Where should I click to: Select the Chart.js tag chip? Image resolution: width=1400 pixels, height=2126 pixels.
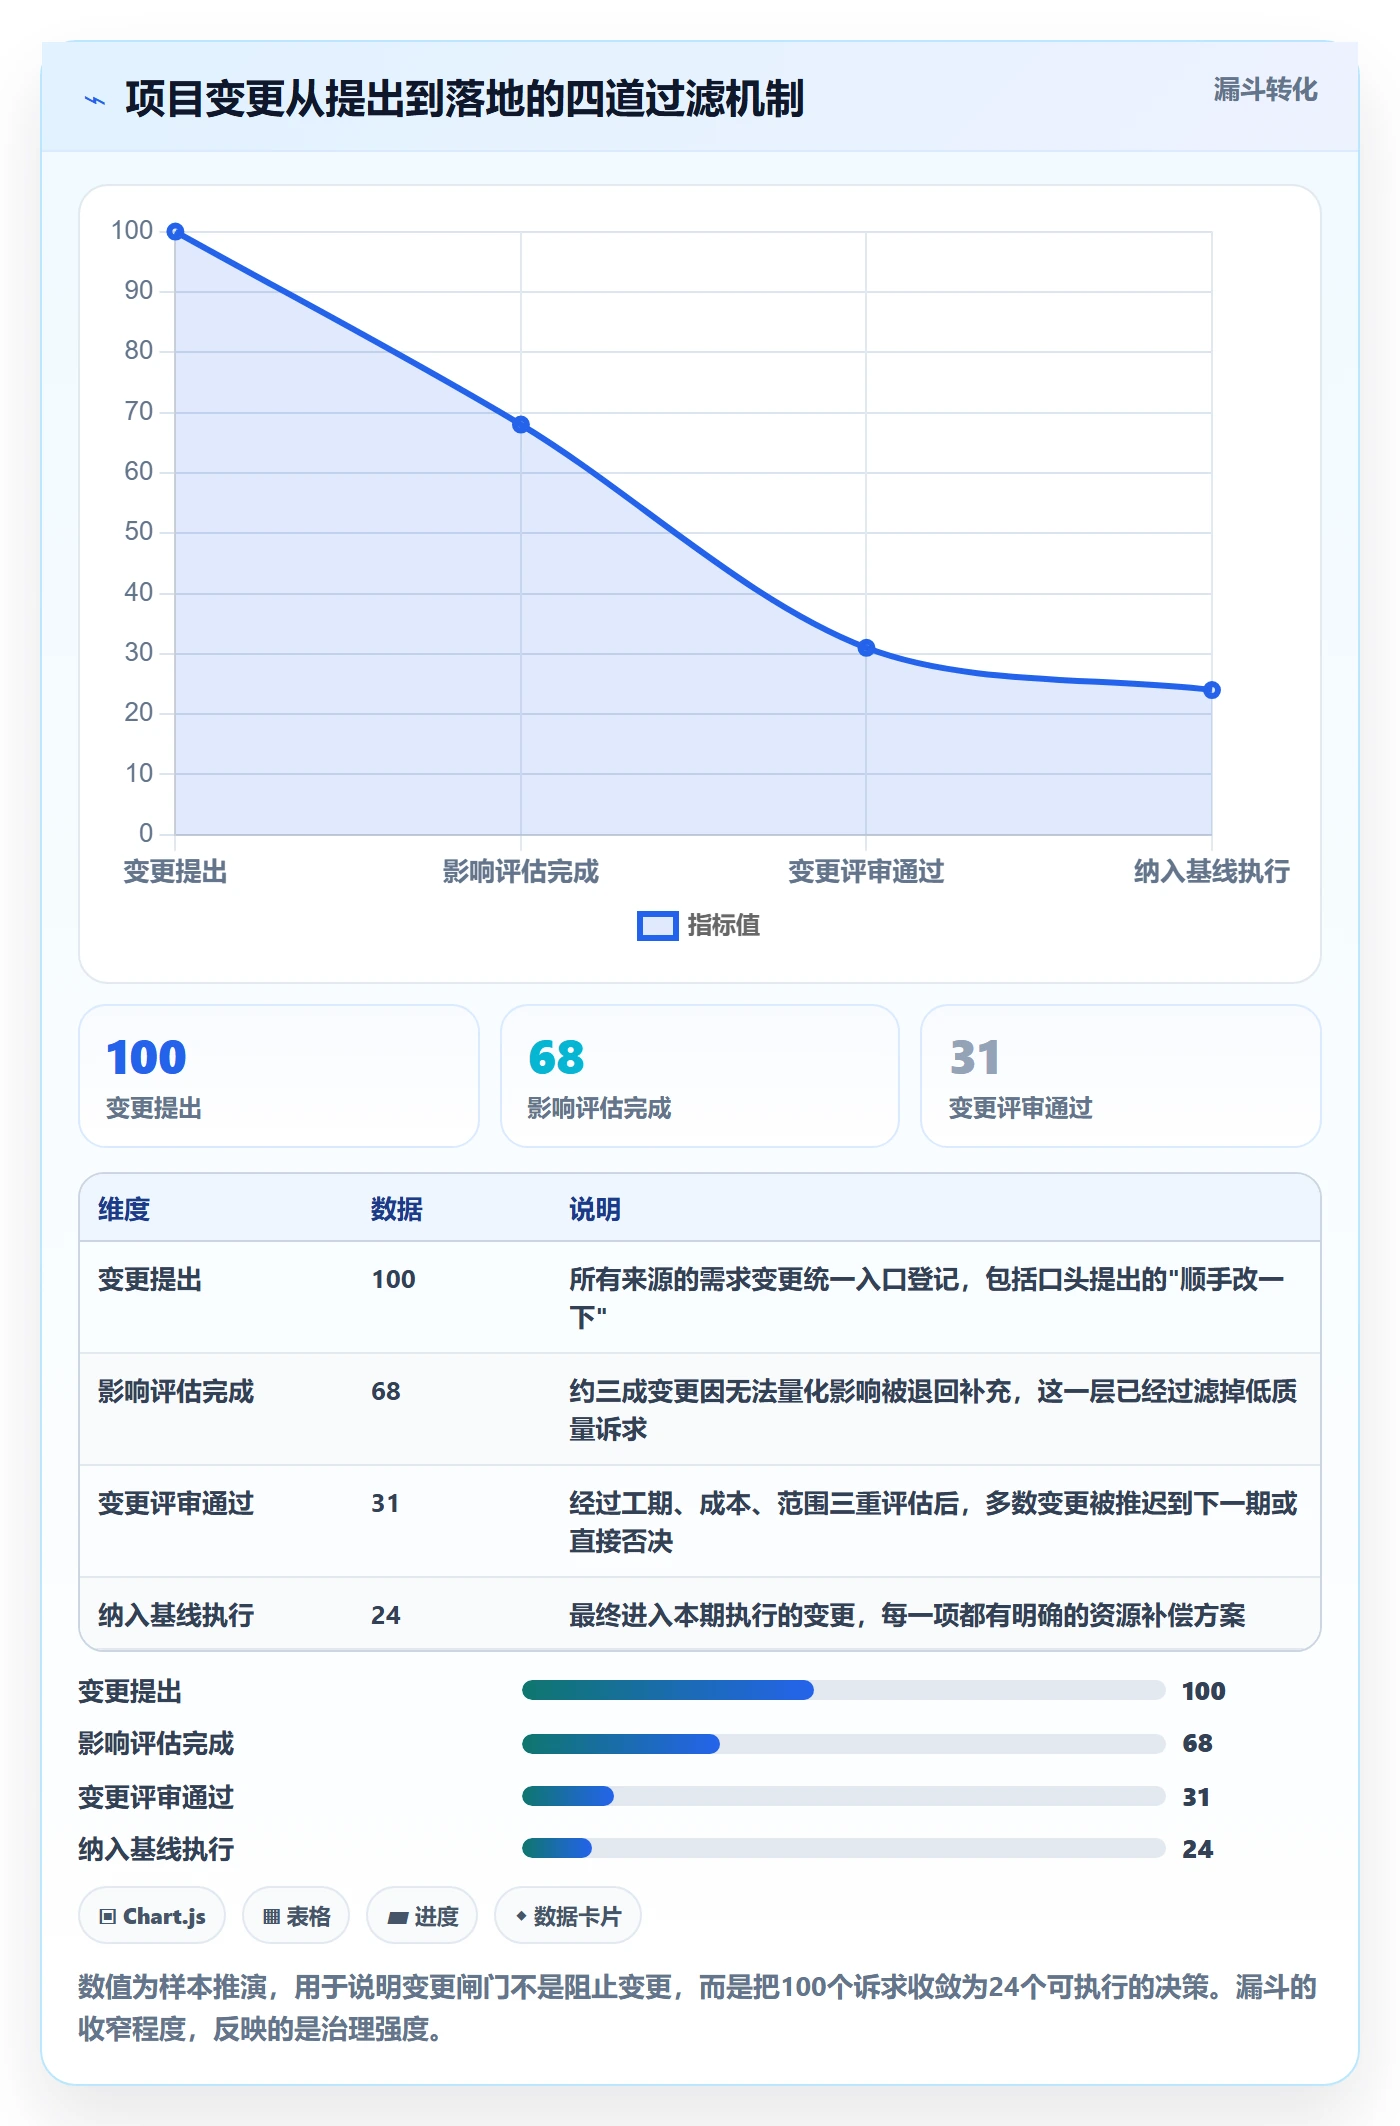[152, 1916]
